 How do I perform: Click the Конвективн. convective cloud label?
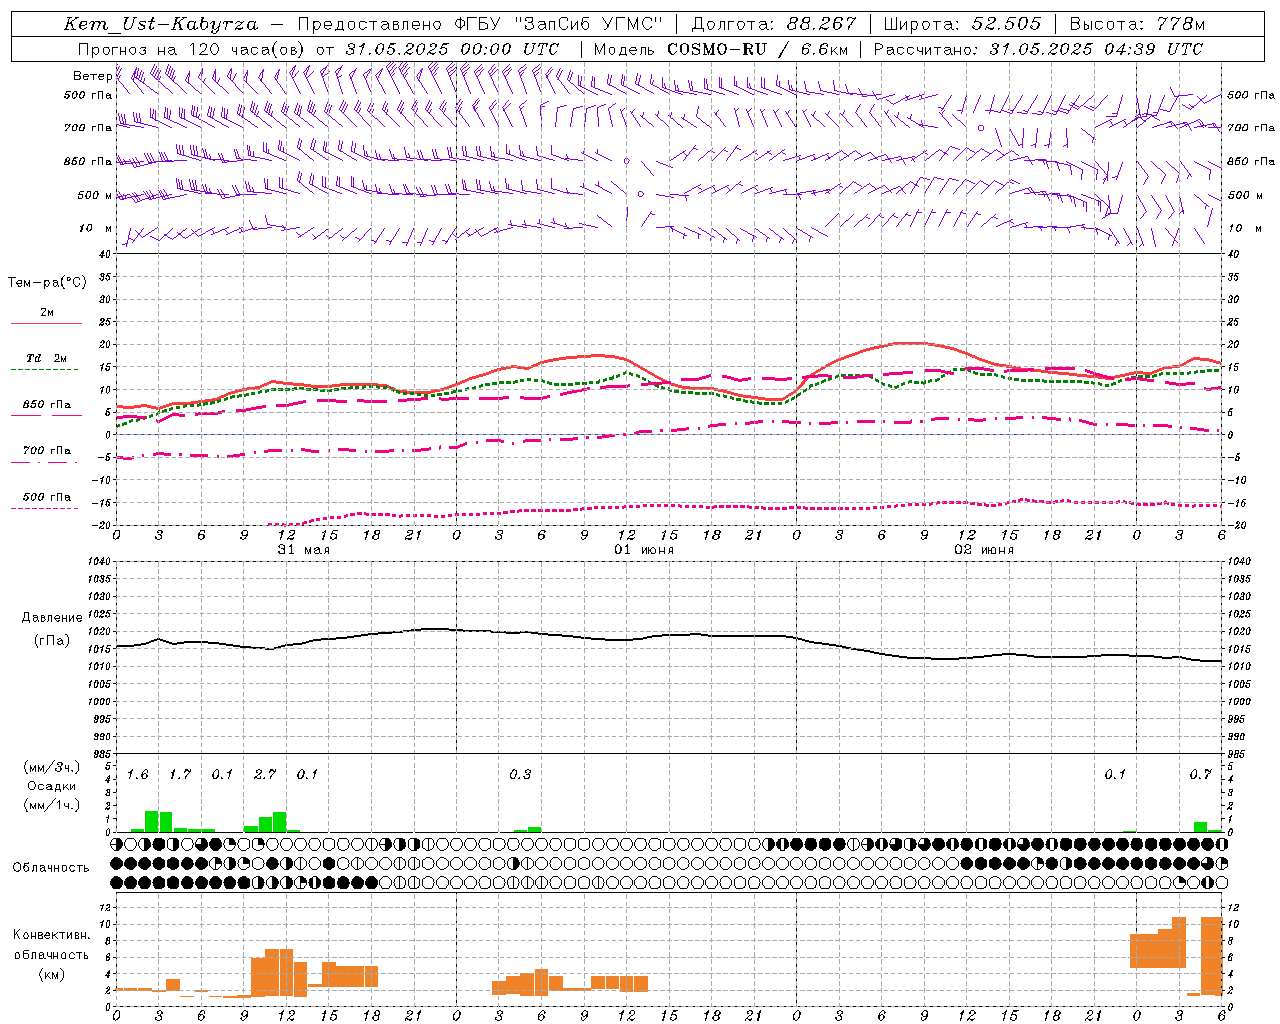click(x=52, y=935)
